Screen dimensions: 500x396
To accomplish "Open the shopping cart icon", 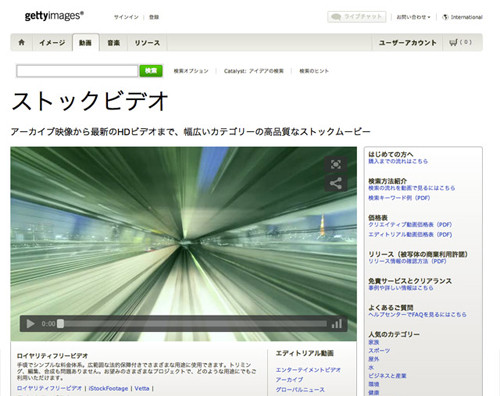I will [x=453, y=42].
